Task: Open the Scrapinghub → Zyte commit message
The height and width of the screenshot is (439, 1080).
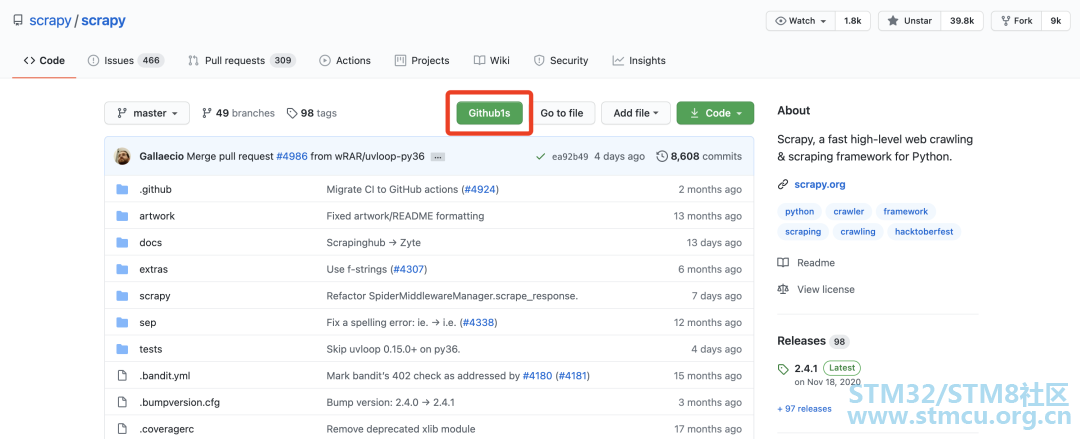Action: pos(373,243)
